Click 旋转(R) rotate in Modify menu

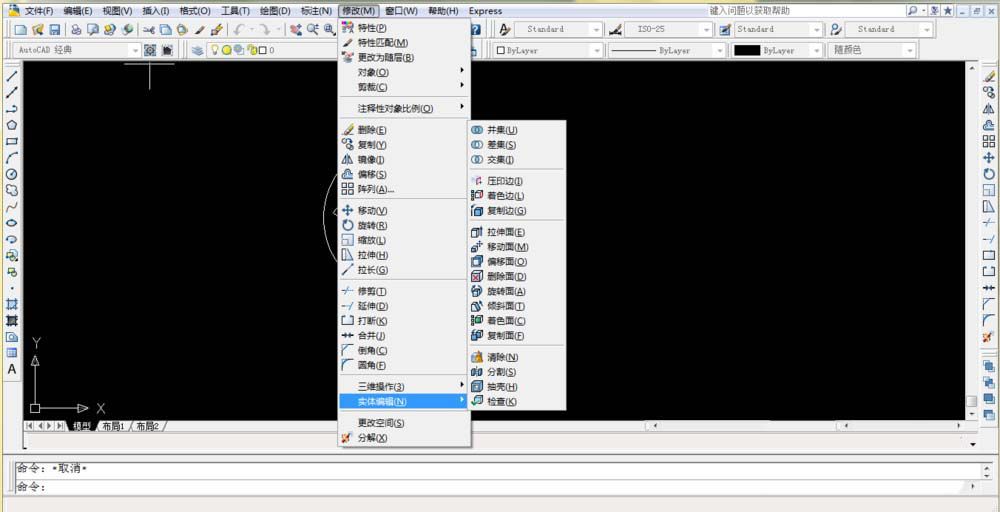coord(371,226)
